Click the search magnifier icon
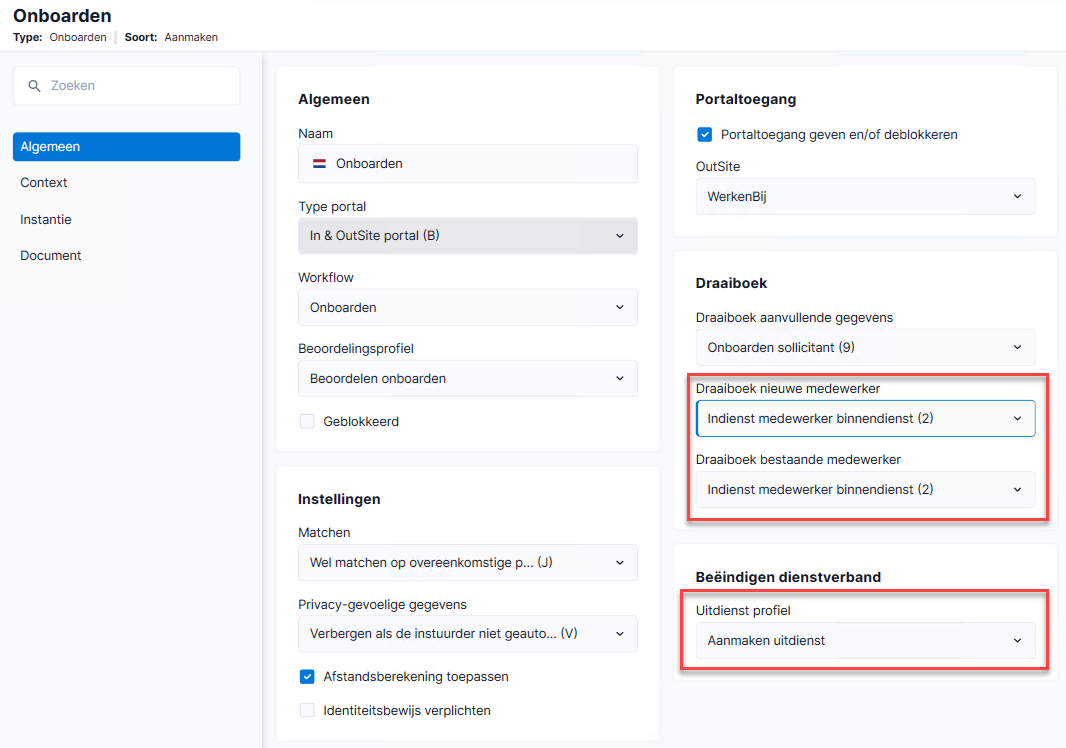The width and height of the screenshot is (1066, 748). pyautogui.click(x=34, y=86)
